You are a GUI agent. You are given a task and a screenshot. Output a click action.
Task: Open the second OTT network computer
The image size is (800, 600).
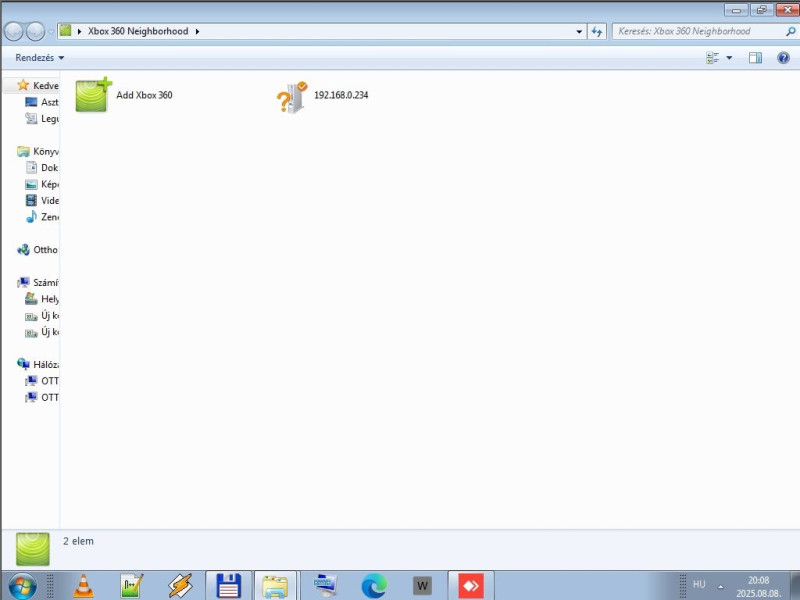pos(41,397)
